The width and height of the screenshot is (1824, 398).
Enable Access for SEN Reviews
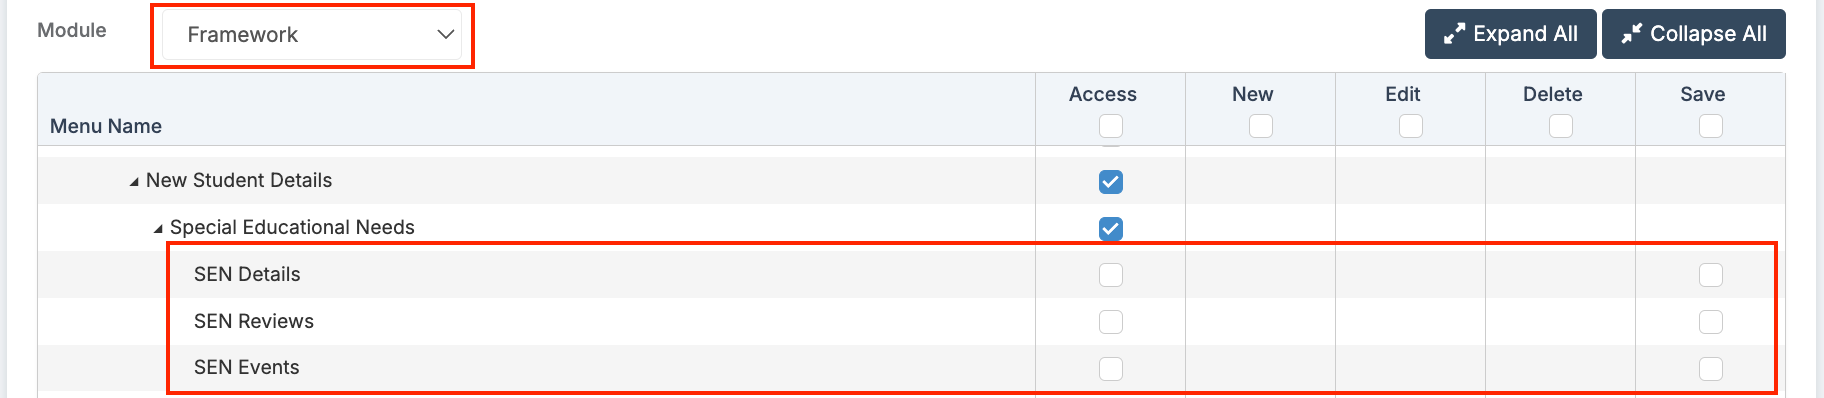pos(1111,322)
